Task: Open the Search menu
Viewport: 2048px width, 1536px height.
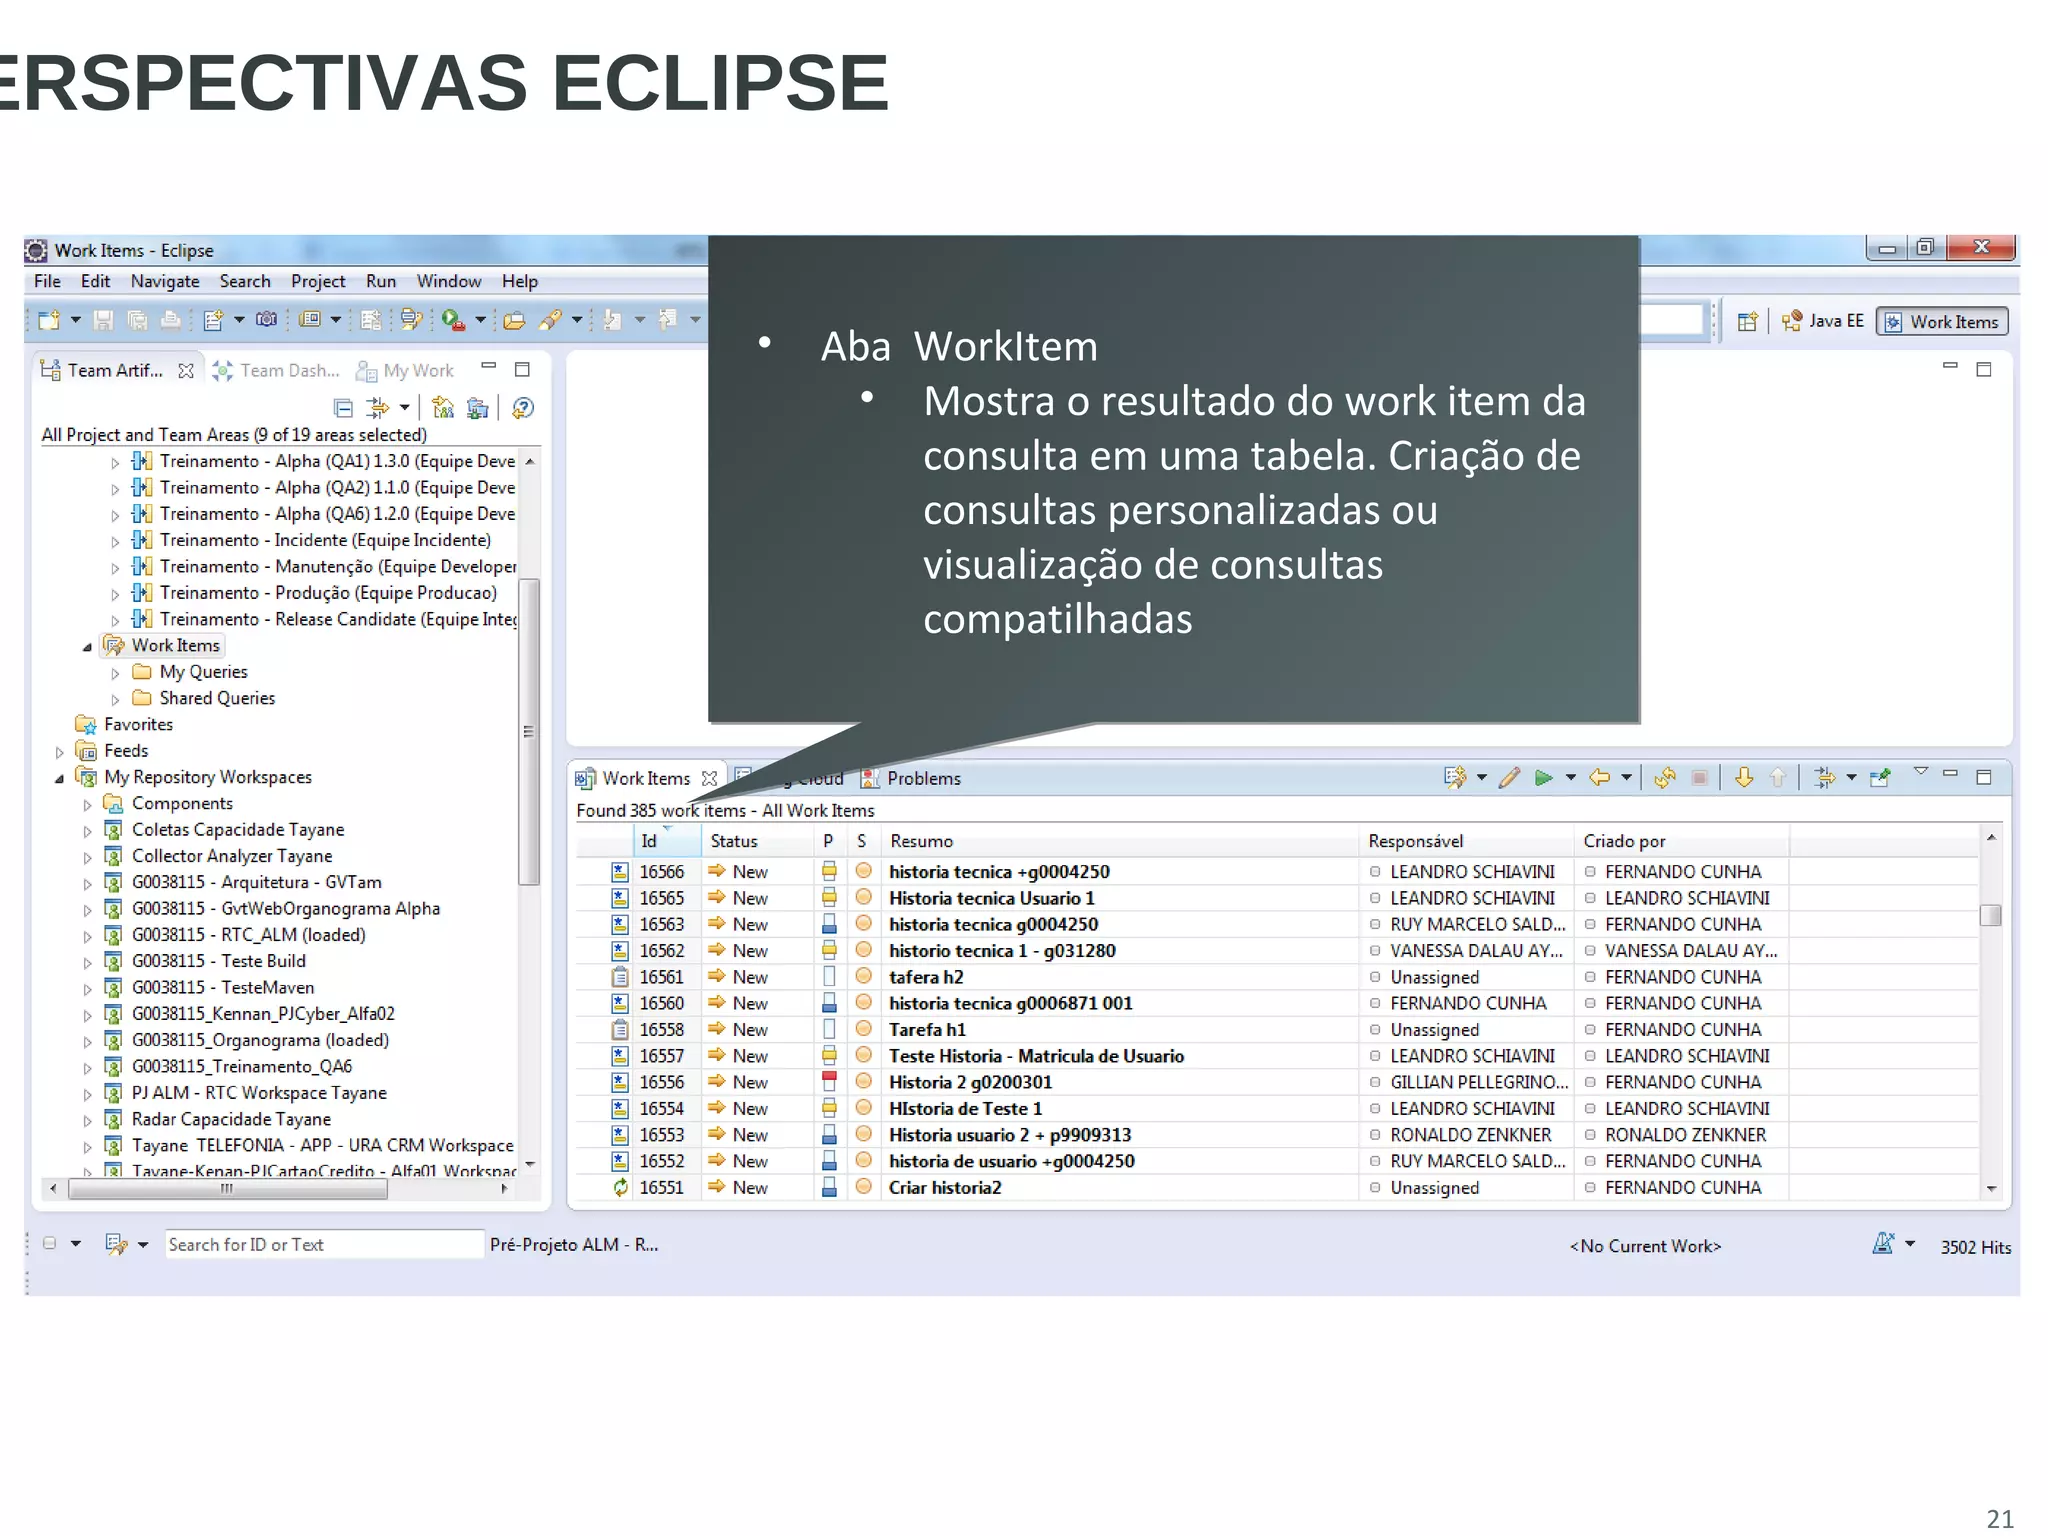Action: [x=245, y=282]
